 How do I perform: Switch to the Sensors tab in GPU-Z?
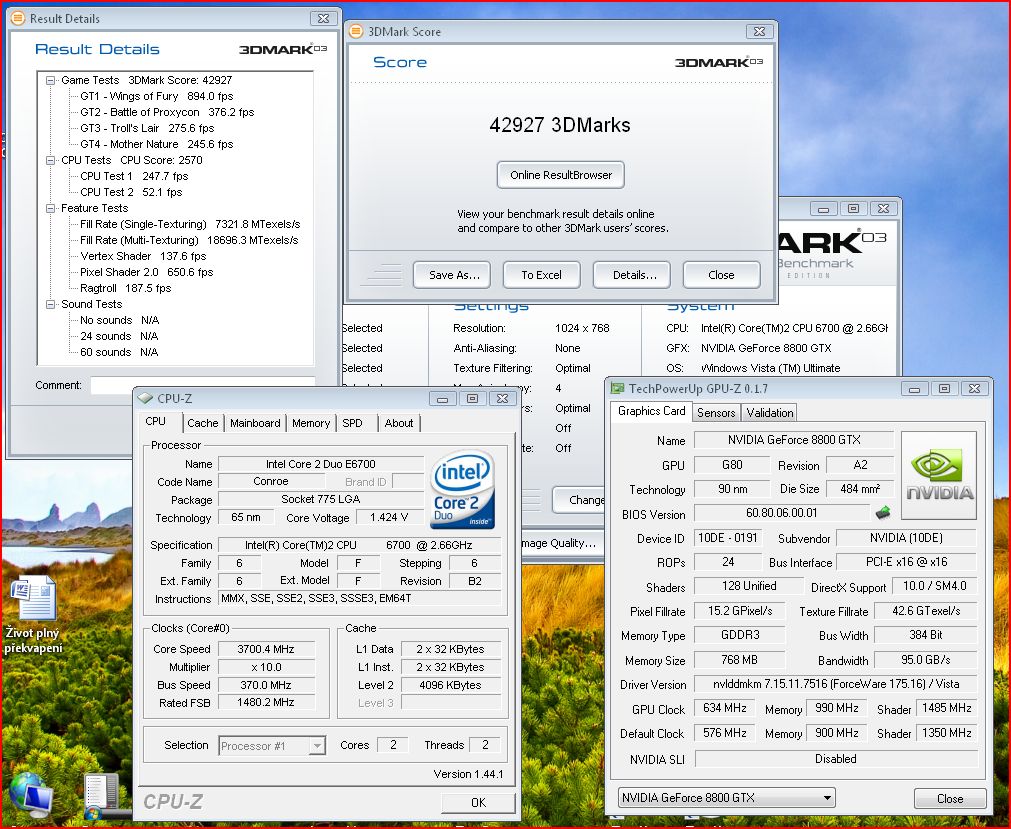716,413
